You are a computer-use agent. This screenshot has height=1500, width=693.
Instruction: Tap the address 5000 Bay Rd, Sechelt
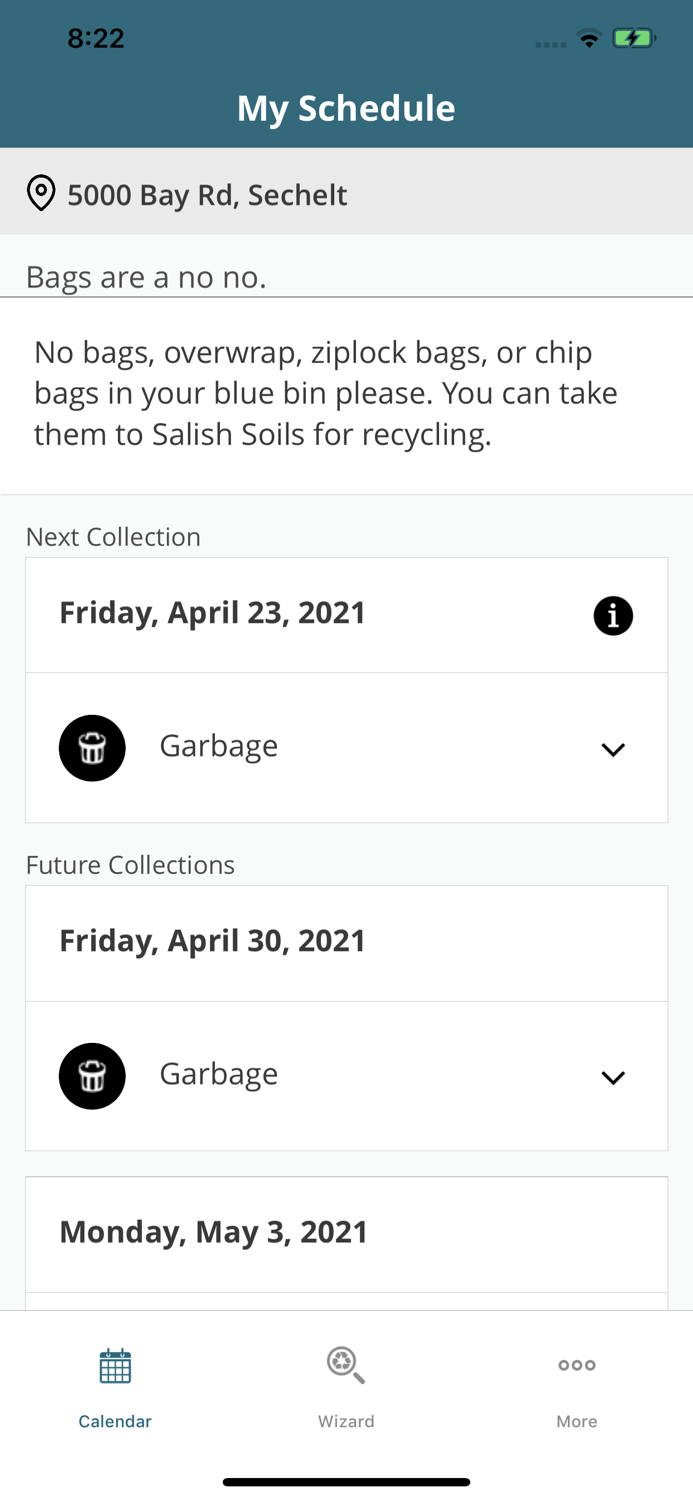(x=207, y=194)
